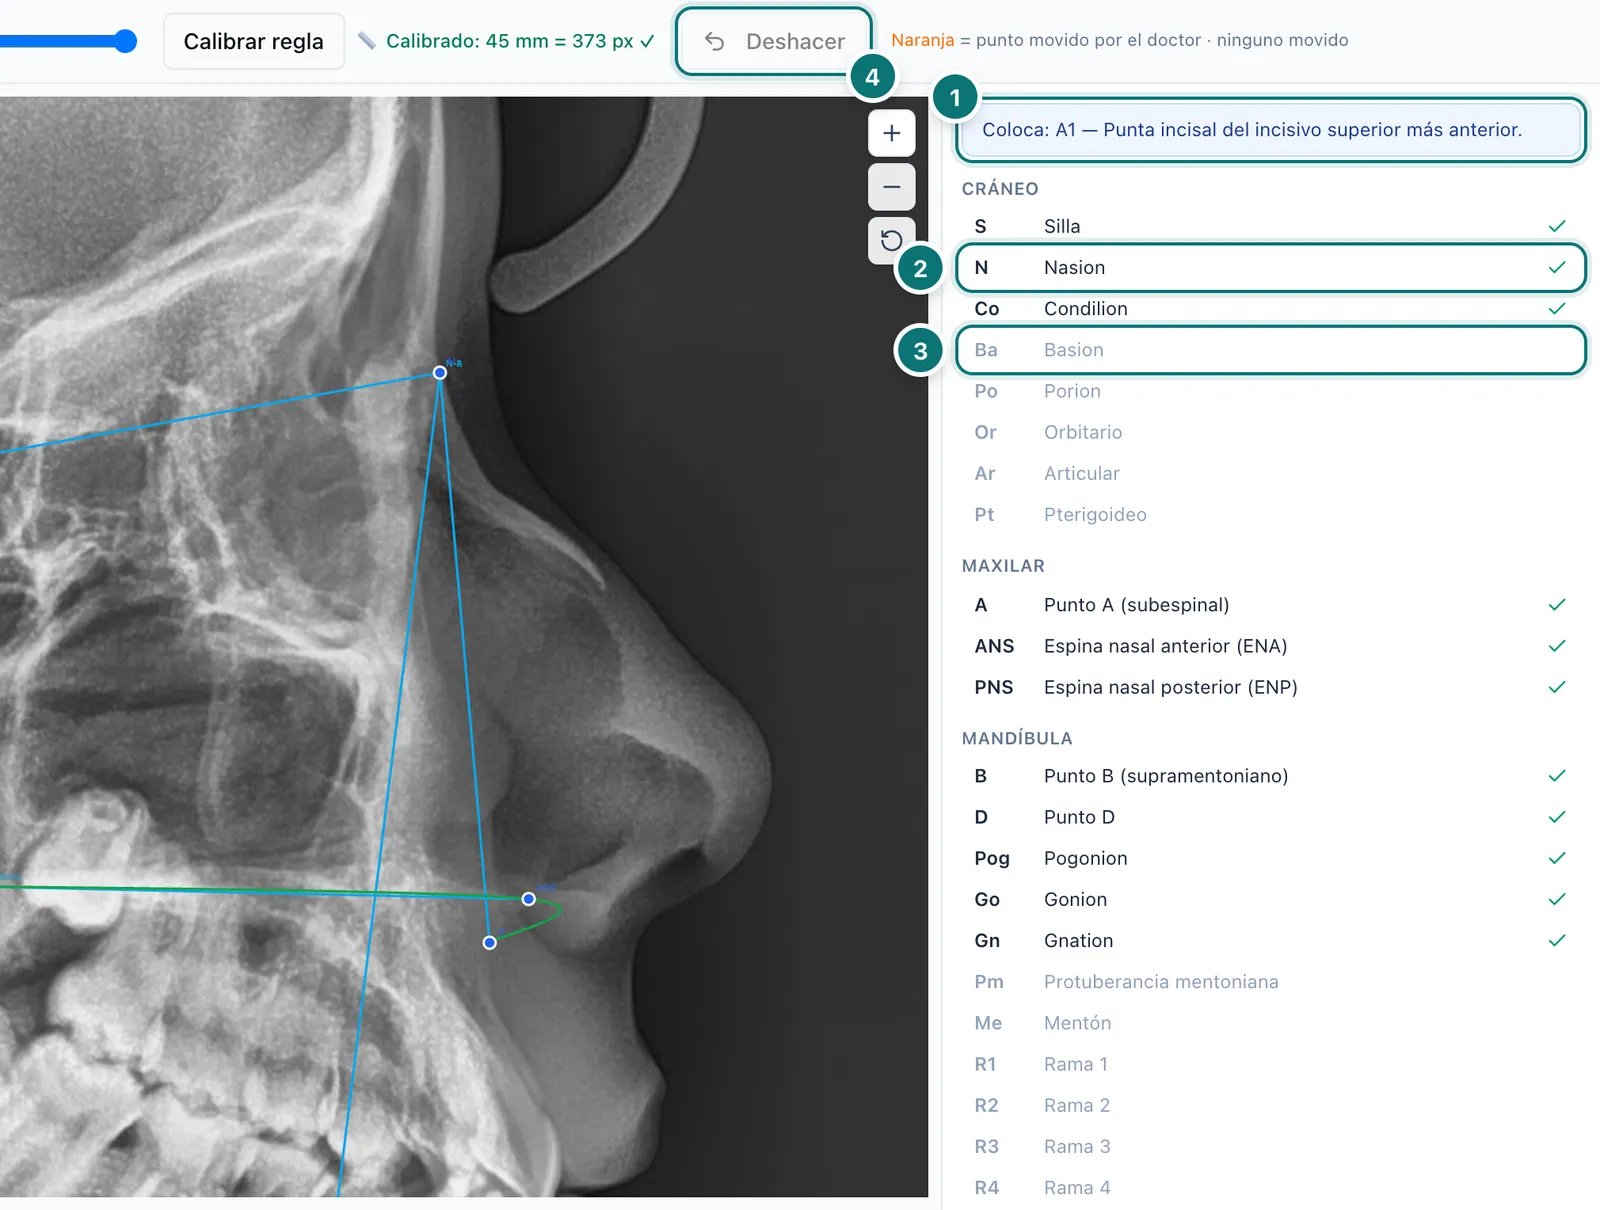
Task: Select the Gn Gnation row
Action: [1270, 940]
